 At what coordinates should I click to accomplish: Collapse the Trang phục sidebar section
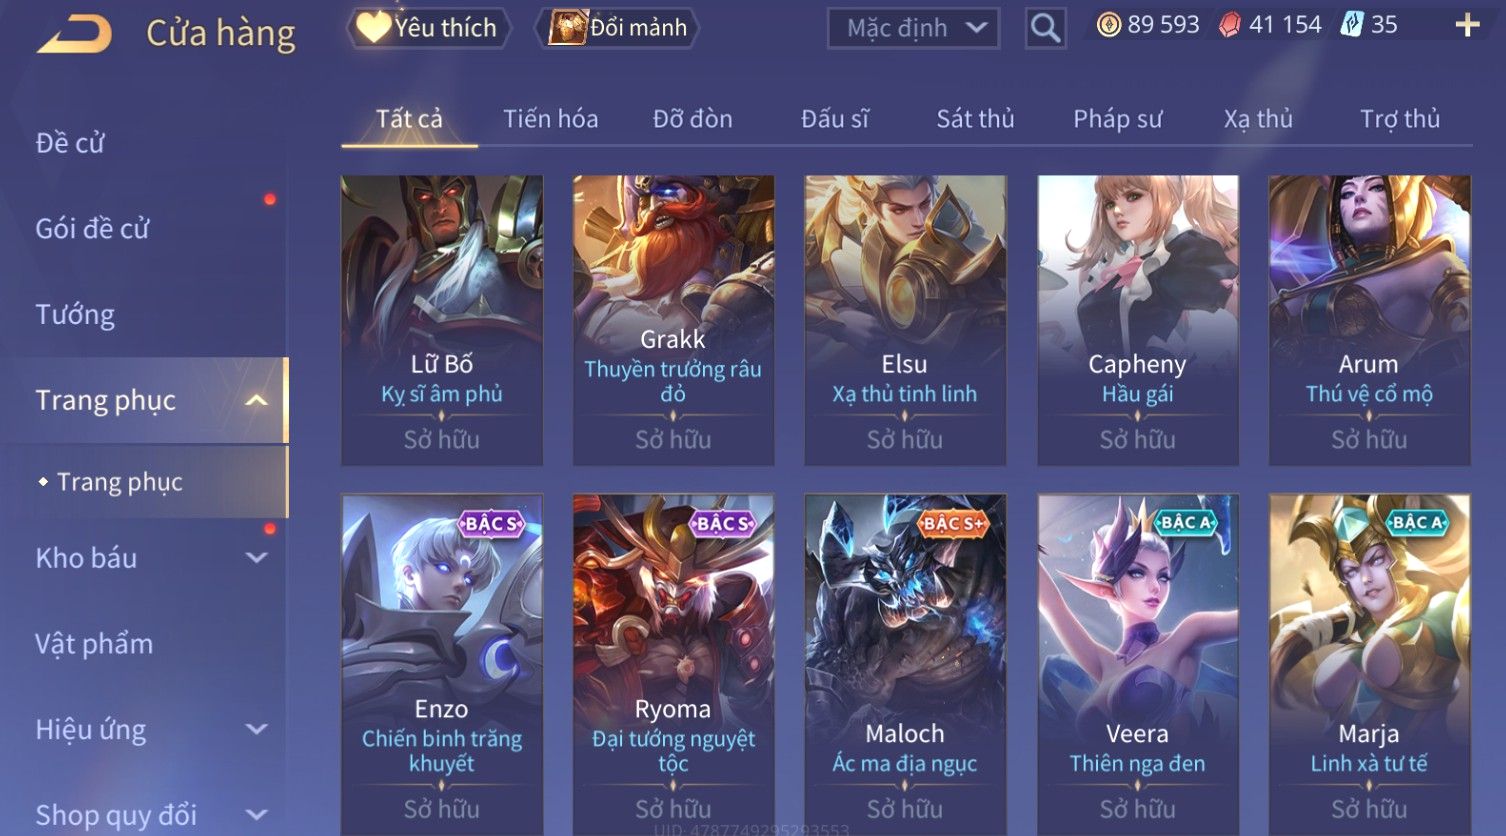[257, 401]
